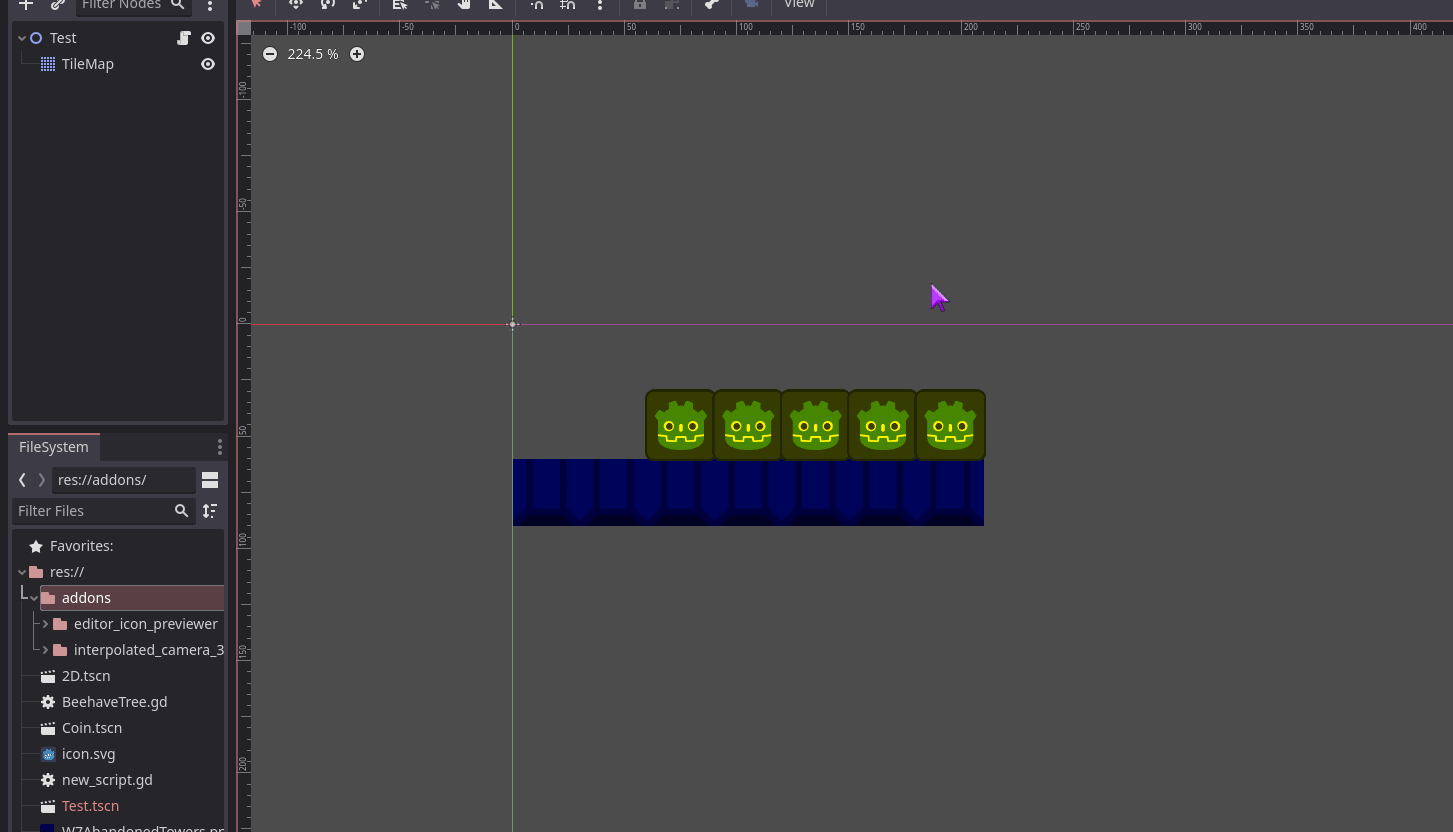Toggle Use Smart Snap in the toolbar

(536, 5)
